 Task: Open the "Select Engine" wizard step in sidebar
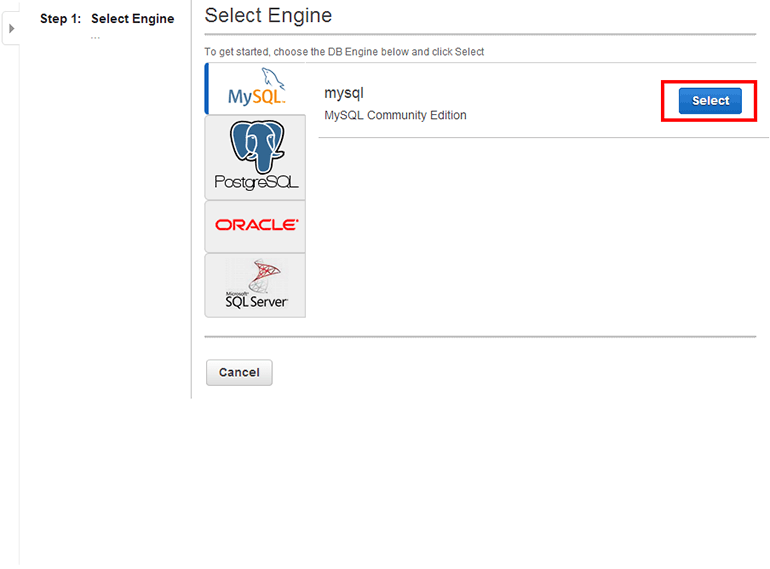pos(132,19)
